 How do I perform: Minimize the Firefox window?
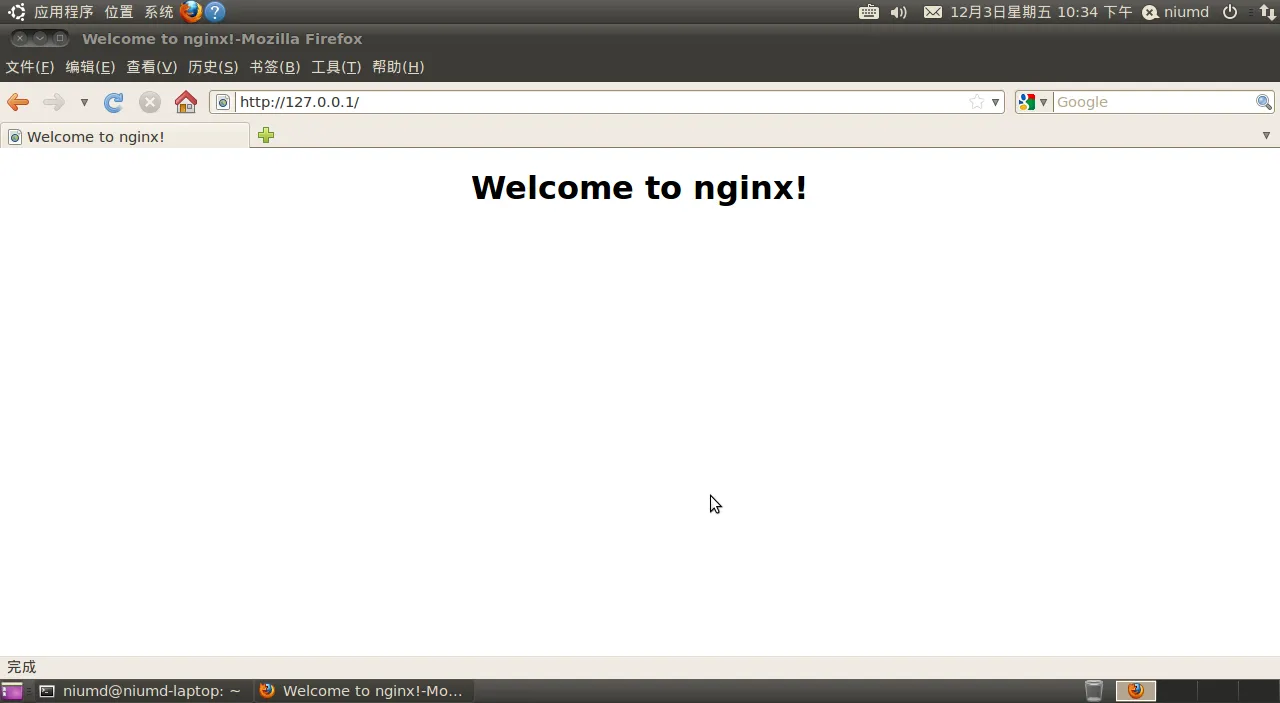40,38
